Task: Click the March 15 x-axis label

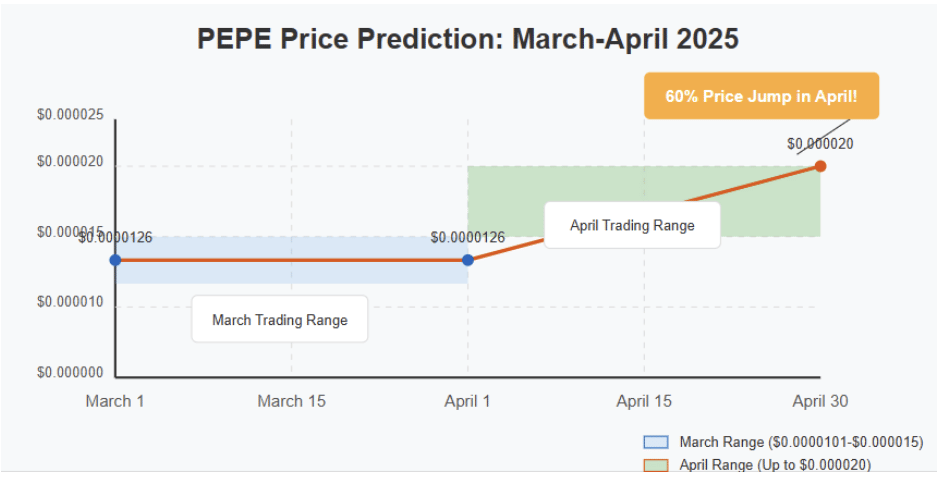Action: tap(291, 402)
